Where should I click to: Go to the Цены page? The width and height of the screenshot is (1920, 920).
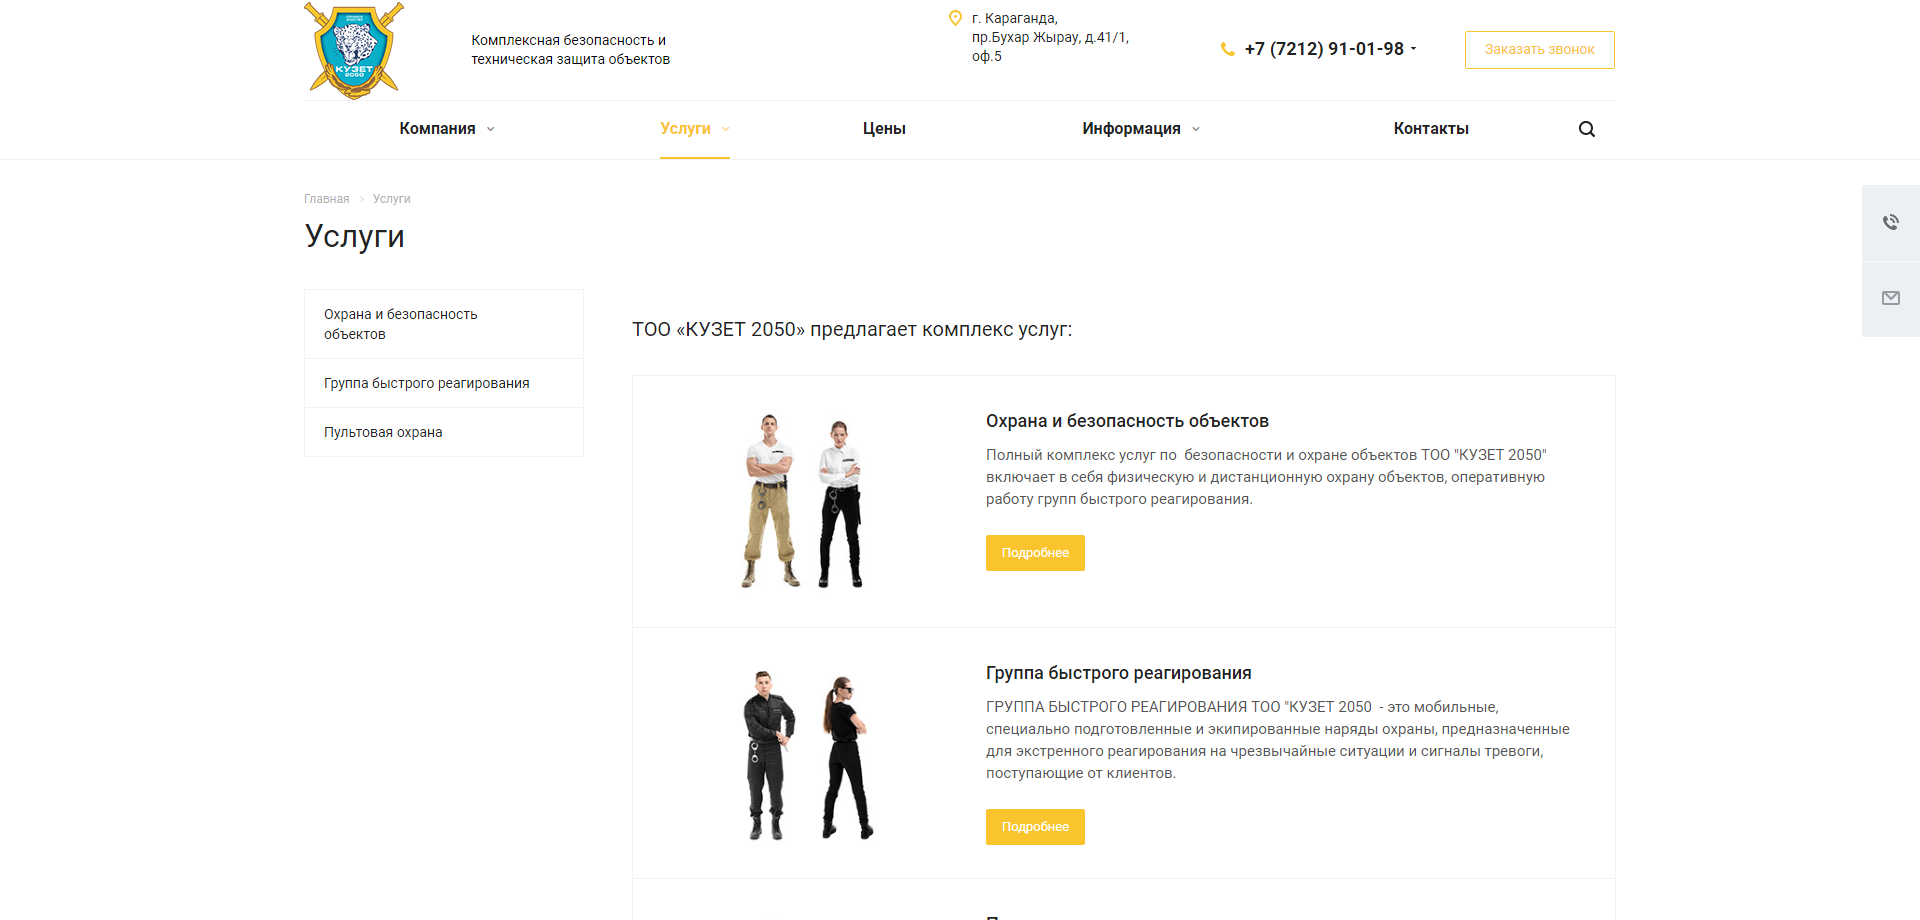tap(884, 129)
